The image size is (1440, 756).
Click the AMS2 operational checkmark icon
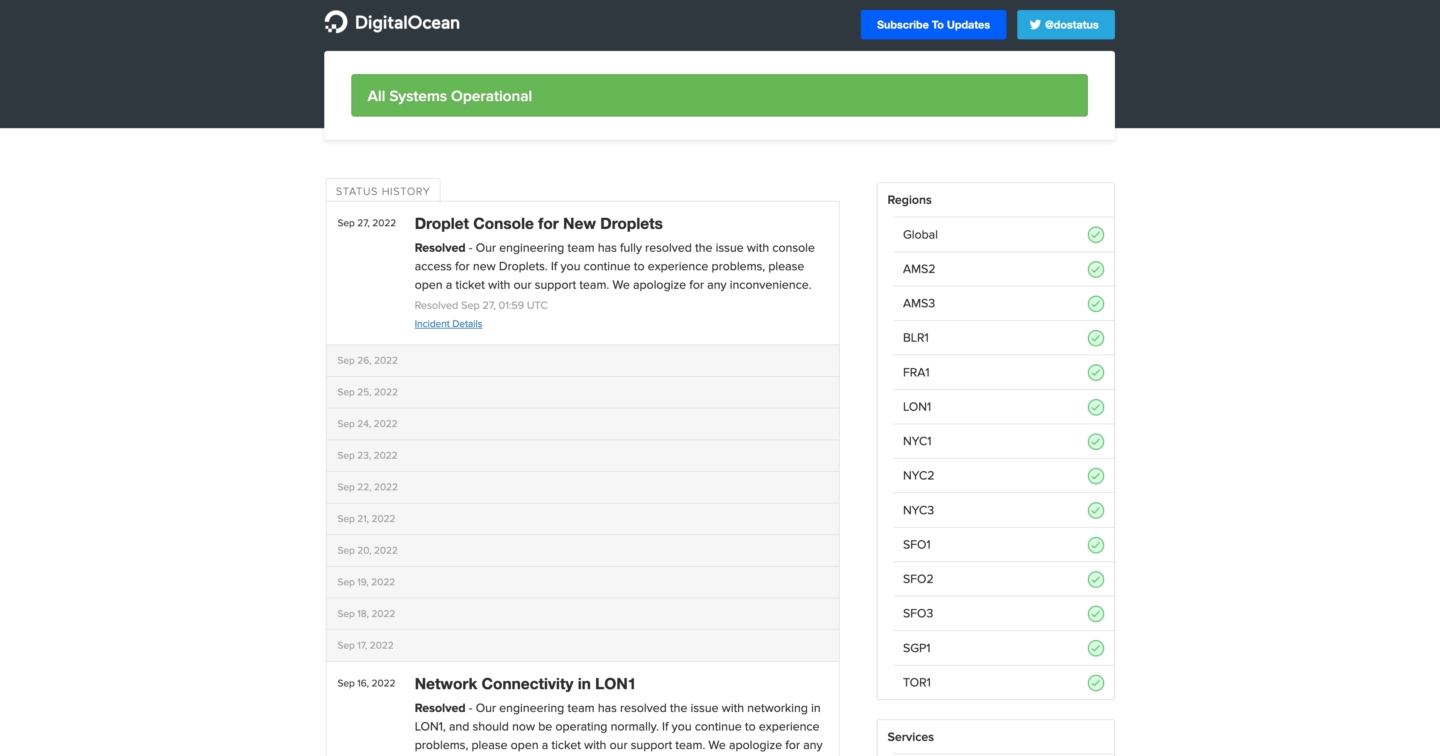(1096, 269)
